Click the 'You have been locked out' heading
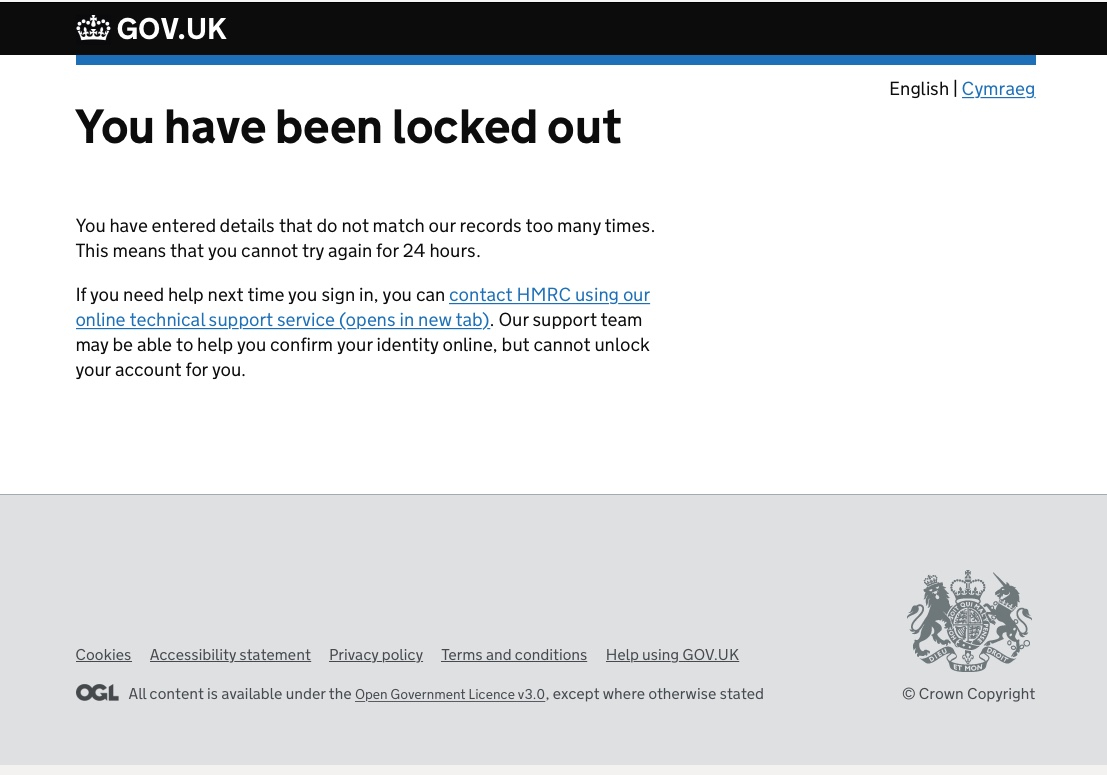Viewport: 1107px width, 775px height. click(348, 127)
